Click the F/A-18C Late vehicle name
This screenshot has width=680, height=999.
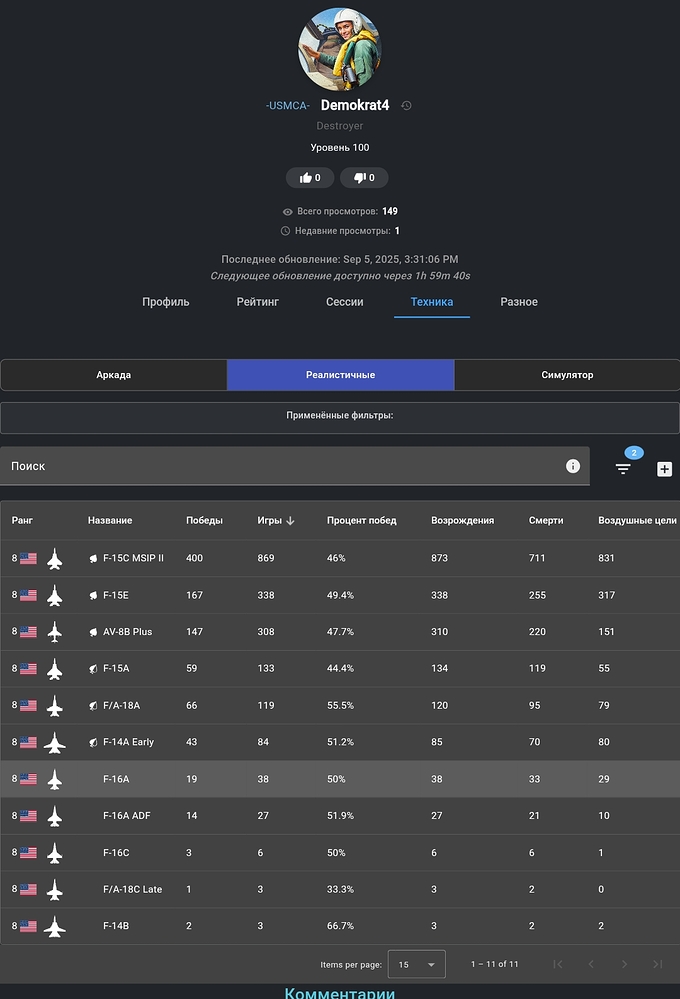tap(133, 889)
